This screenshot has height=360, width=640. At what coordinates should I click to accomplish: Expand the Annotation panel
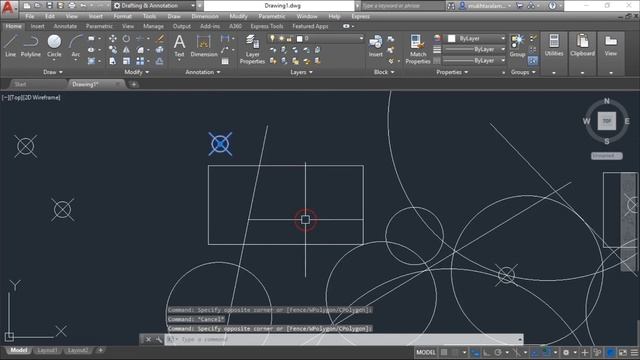coord(202,72)
